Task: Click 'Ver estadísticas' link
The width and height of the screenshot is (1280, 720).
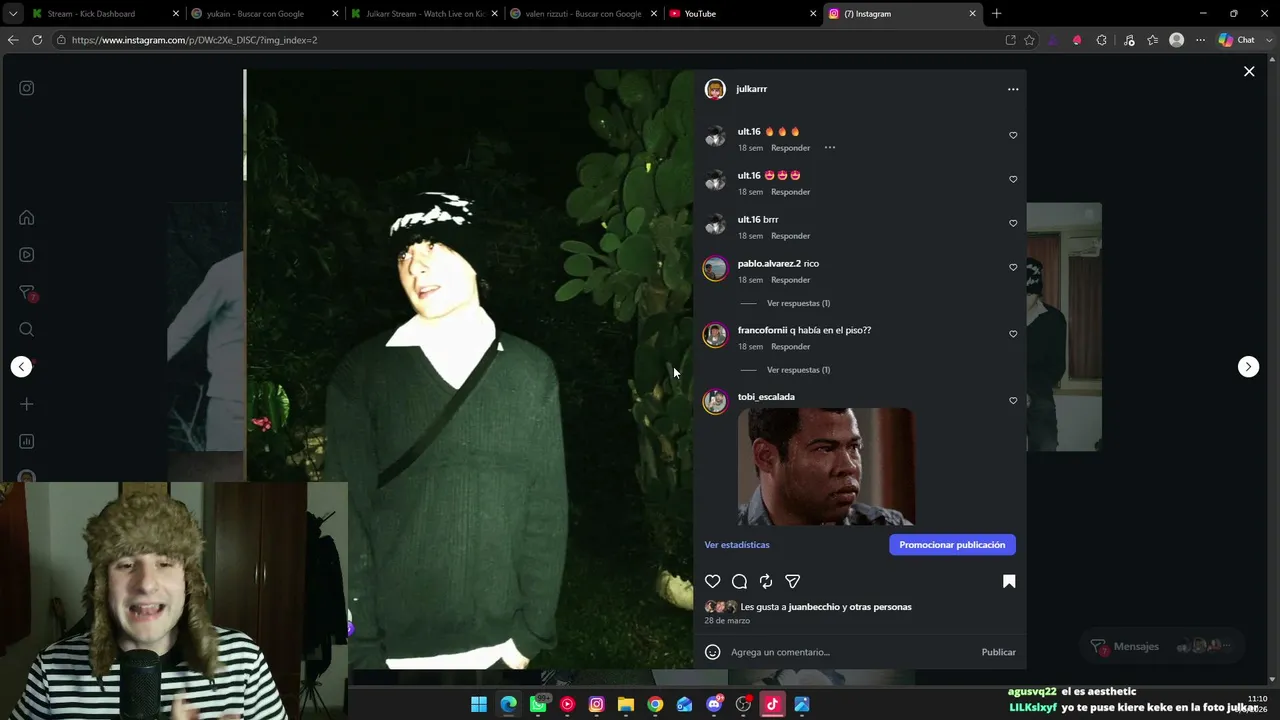Action: (x=737, y=545)
